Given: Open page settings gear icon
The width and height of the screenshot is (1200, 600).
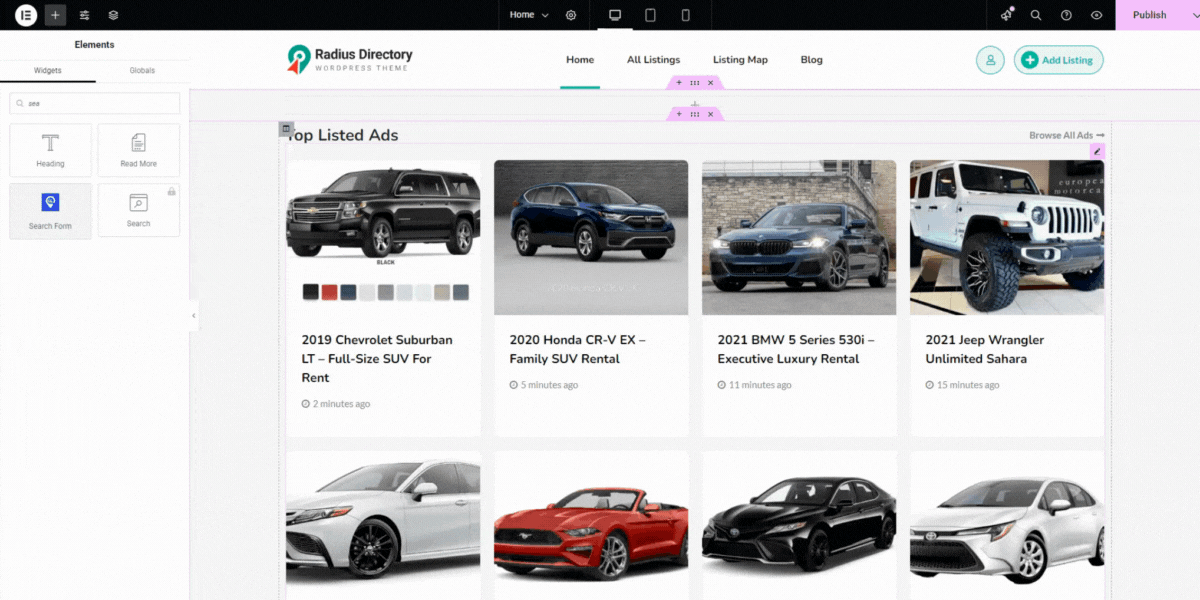Looking at the screenshot, I should [x=571, y=15].
